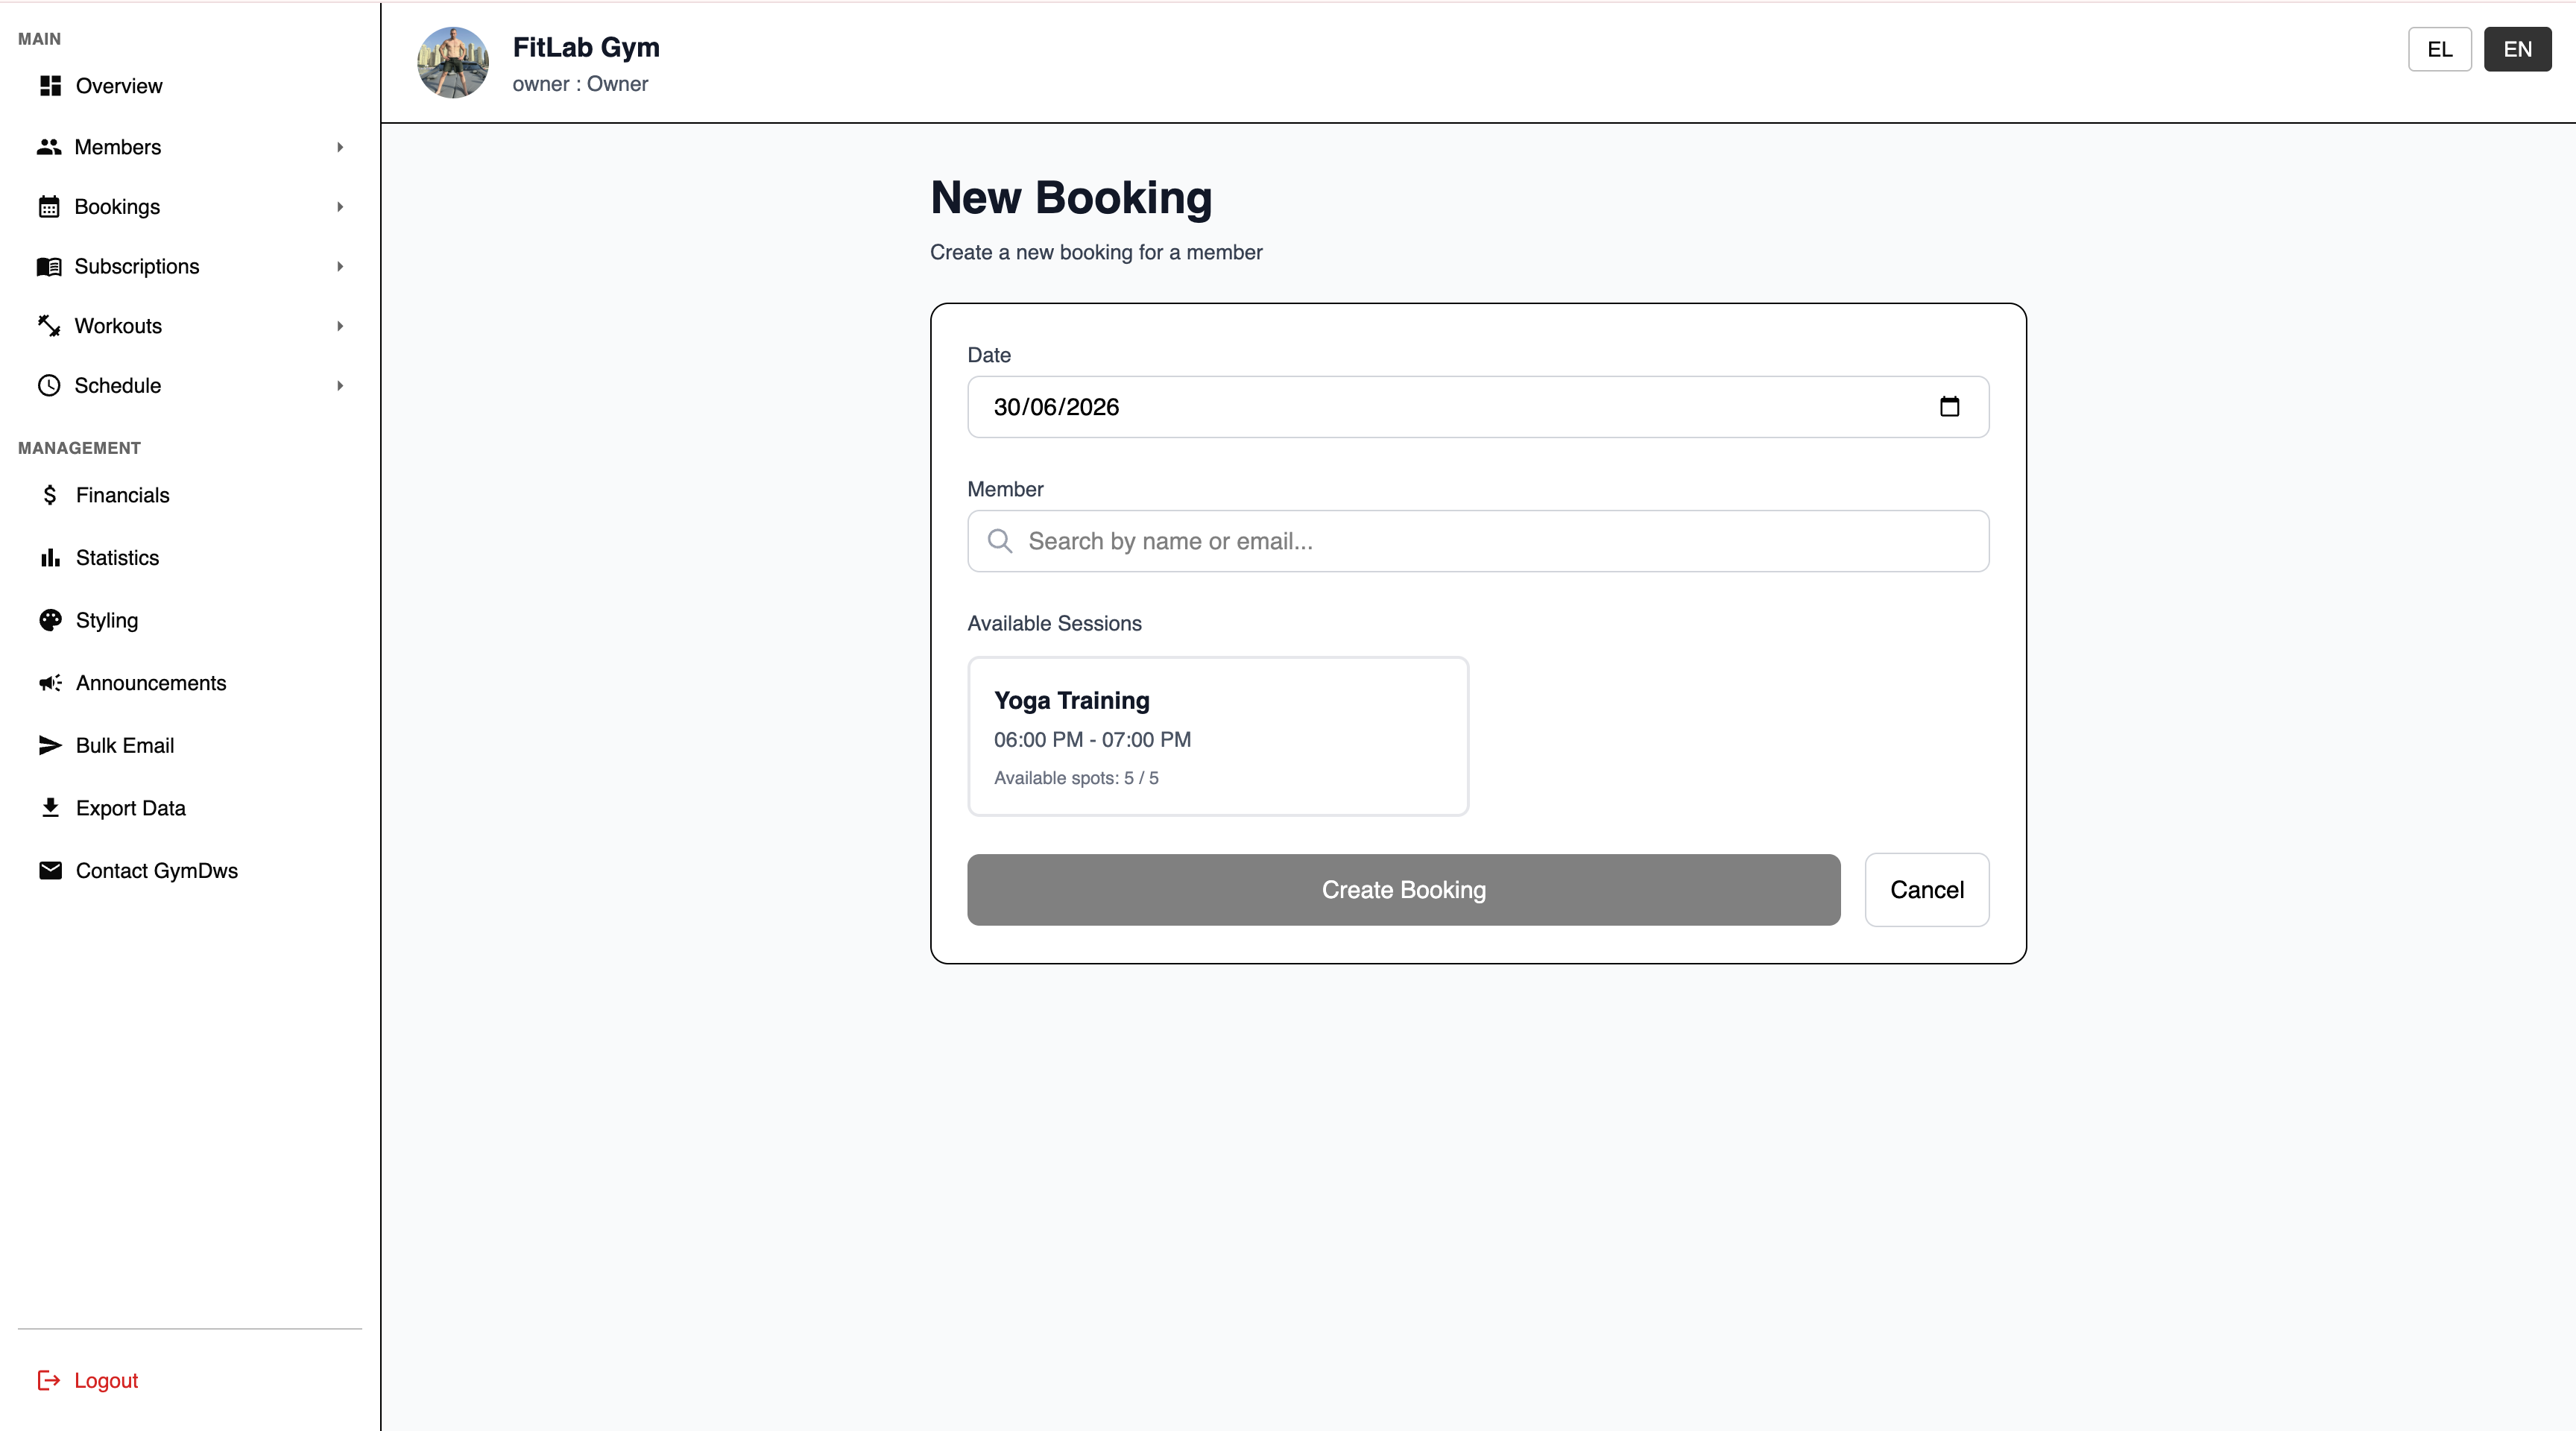Click the 'New Booking' heading

tap(1071, 198)
